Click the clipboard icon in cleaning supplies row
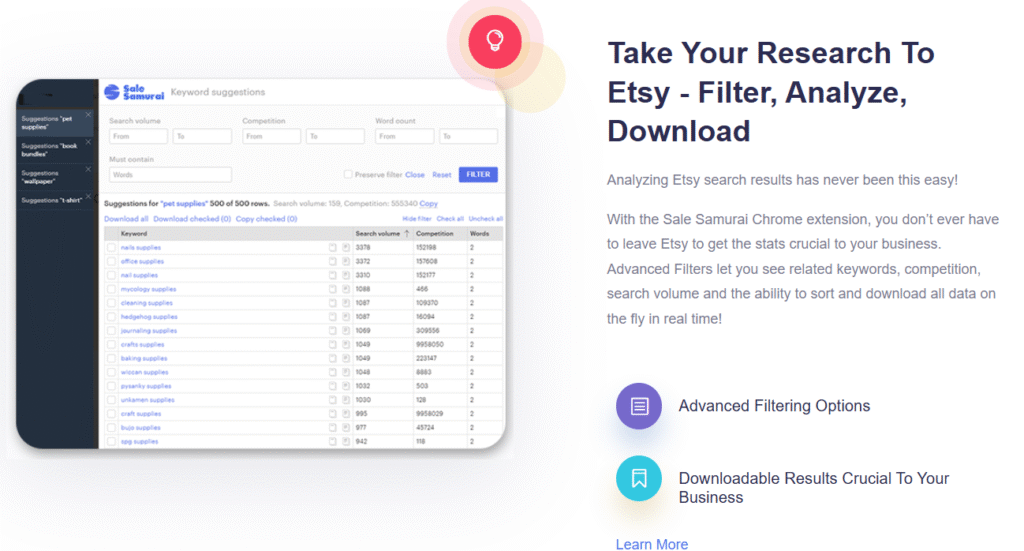 coord(332,303)
